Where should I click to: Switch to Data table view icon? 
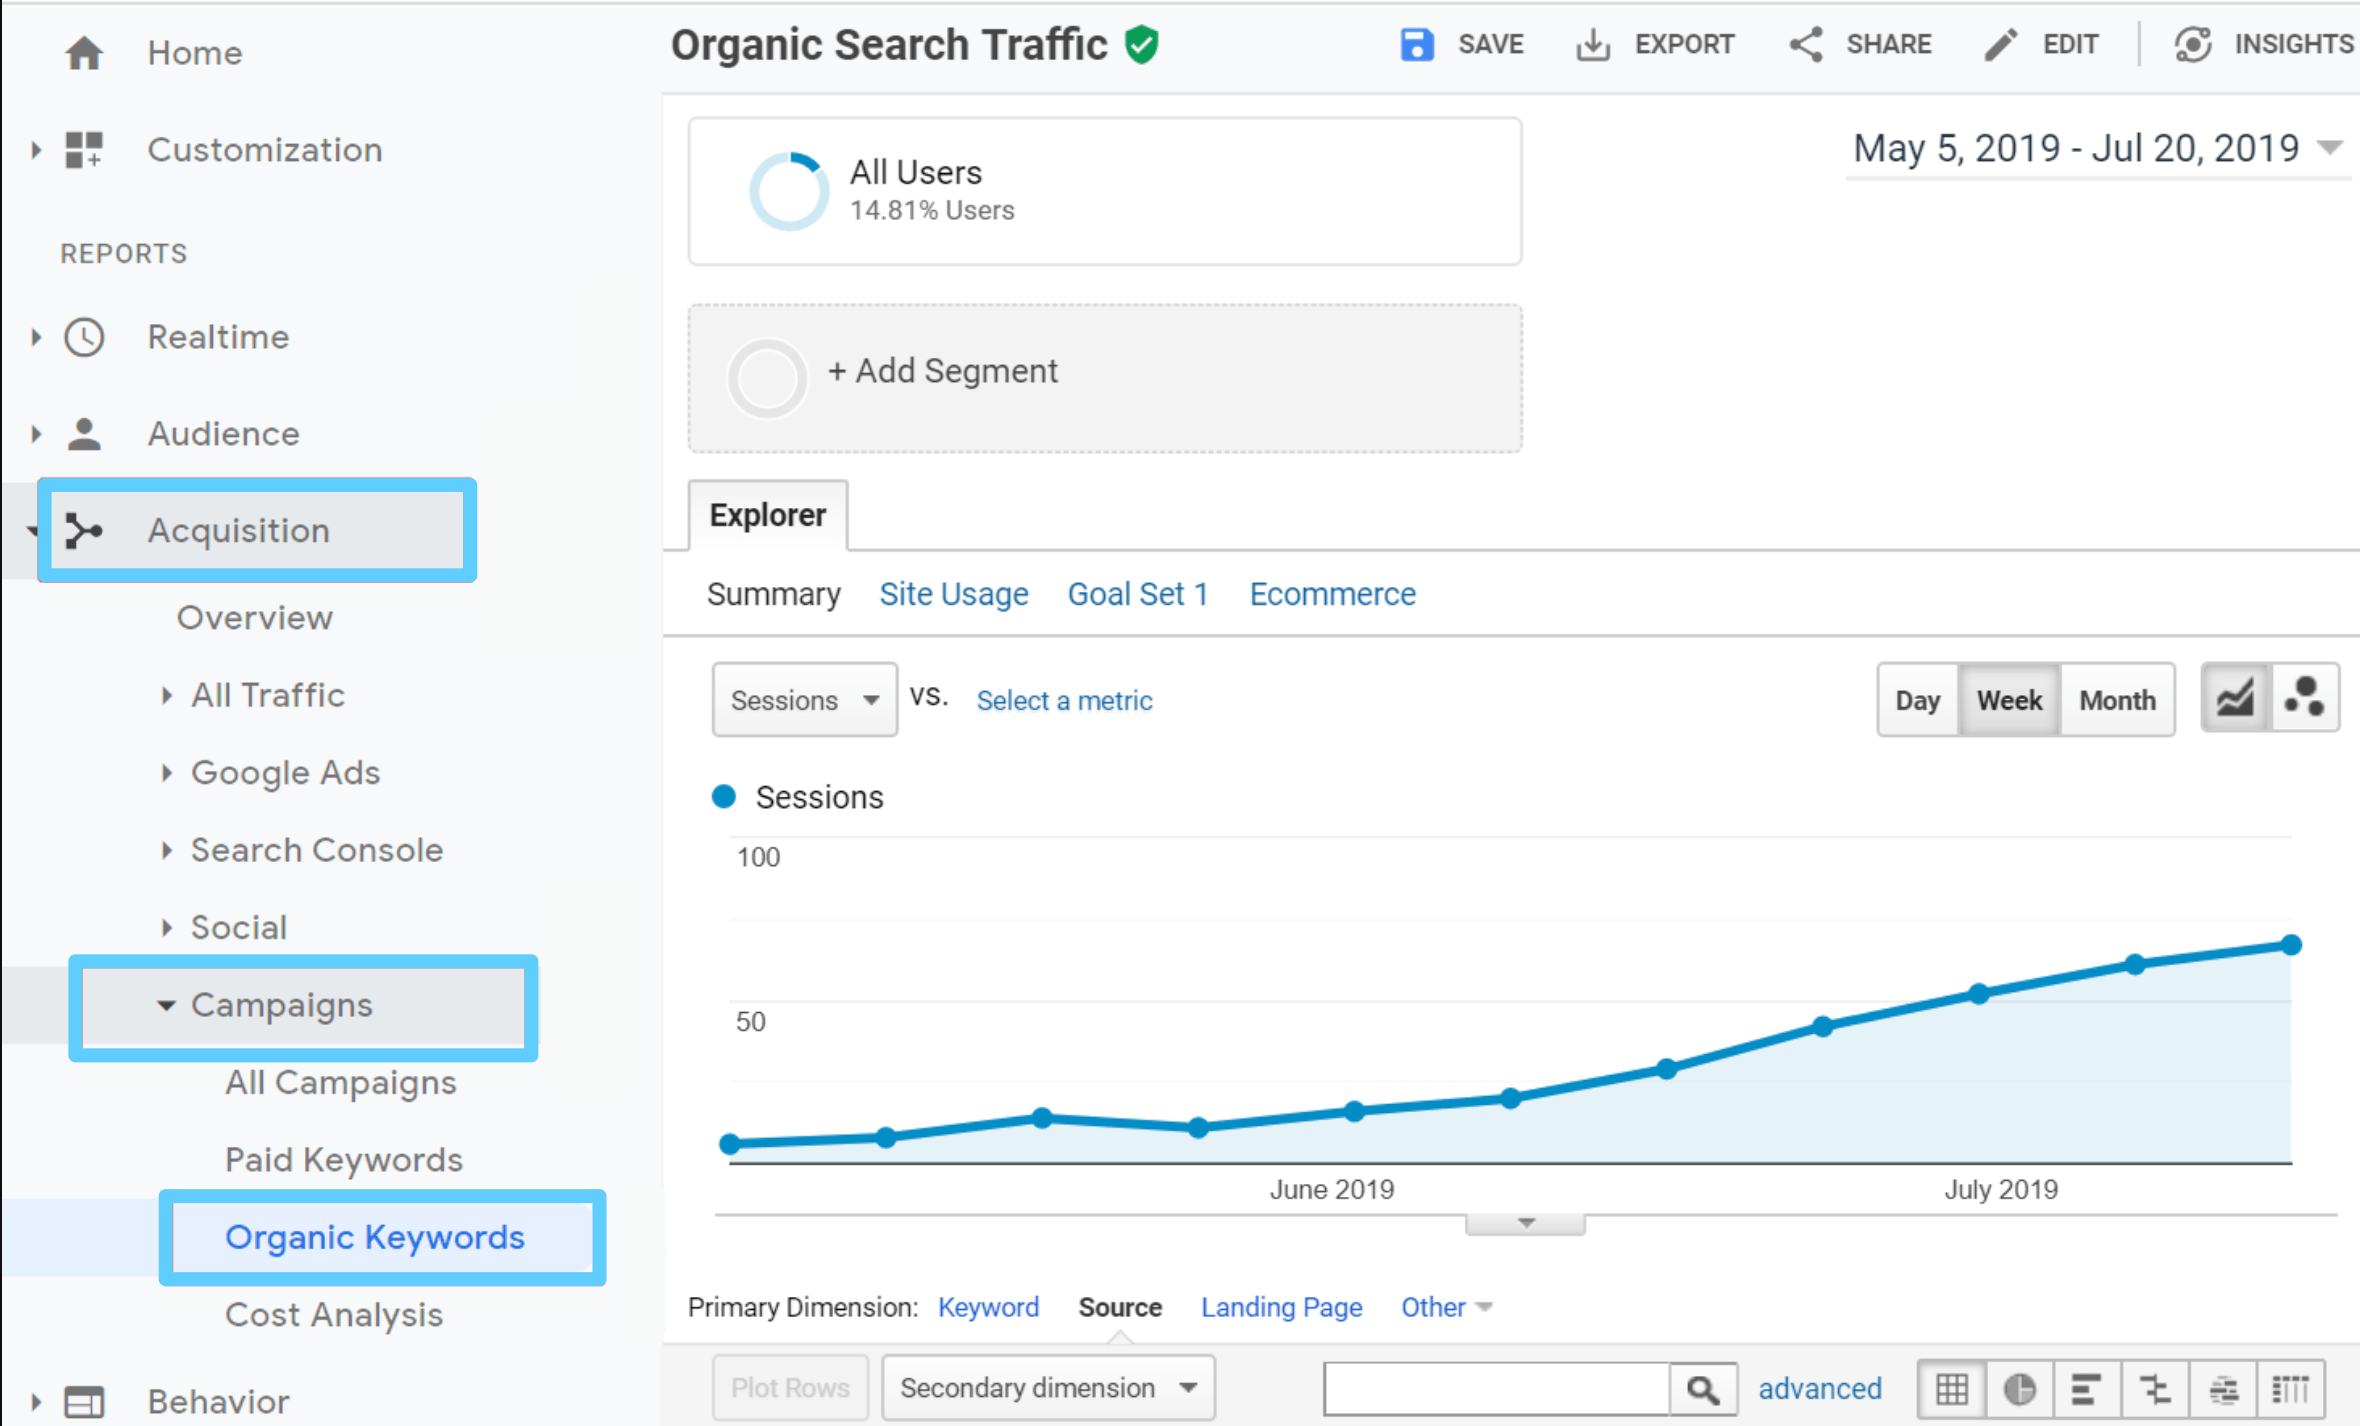click(1952, 1389)
